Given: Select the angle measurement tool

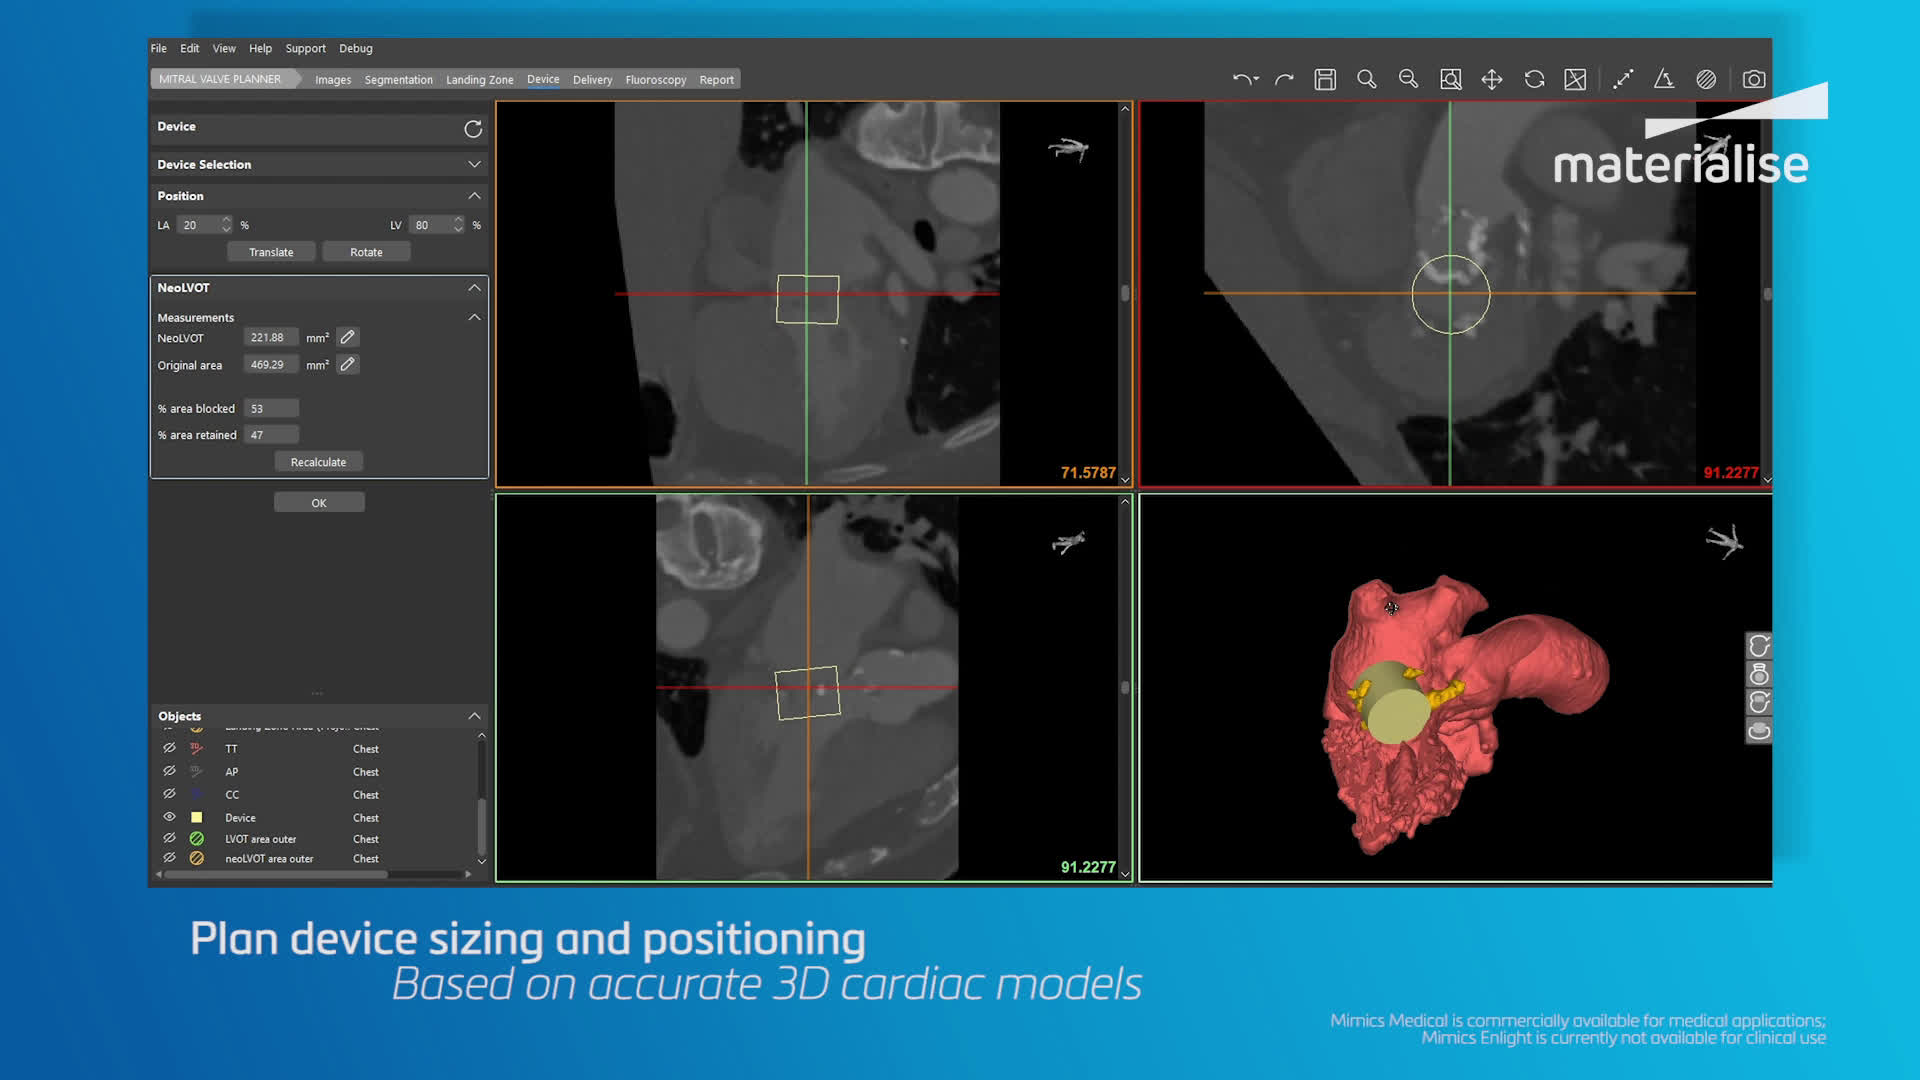Looking at the screenshot, I should (1664, 80).
